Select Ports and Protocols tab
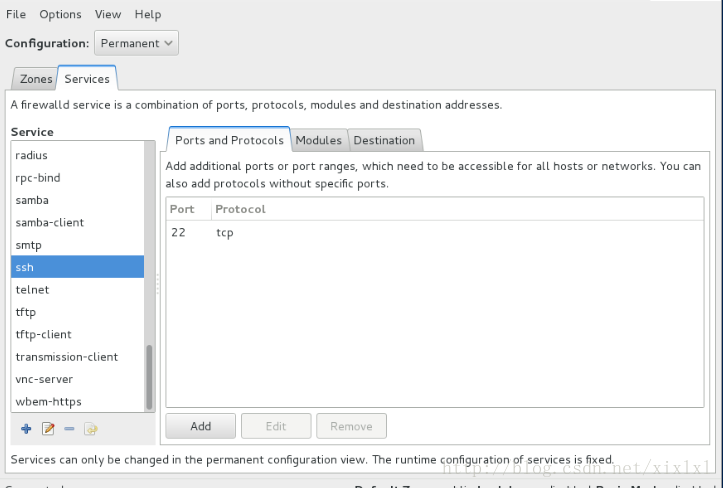The image size is (723, 488). (229, 140)
